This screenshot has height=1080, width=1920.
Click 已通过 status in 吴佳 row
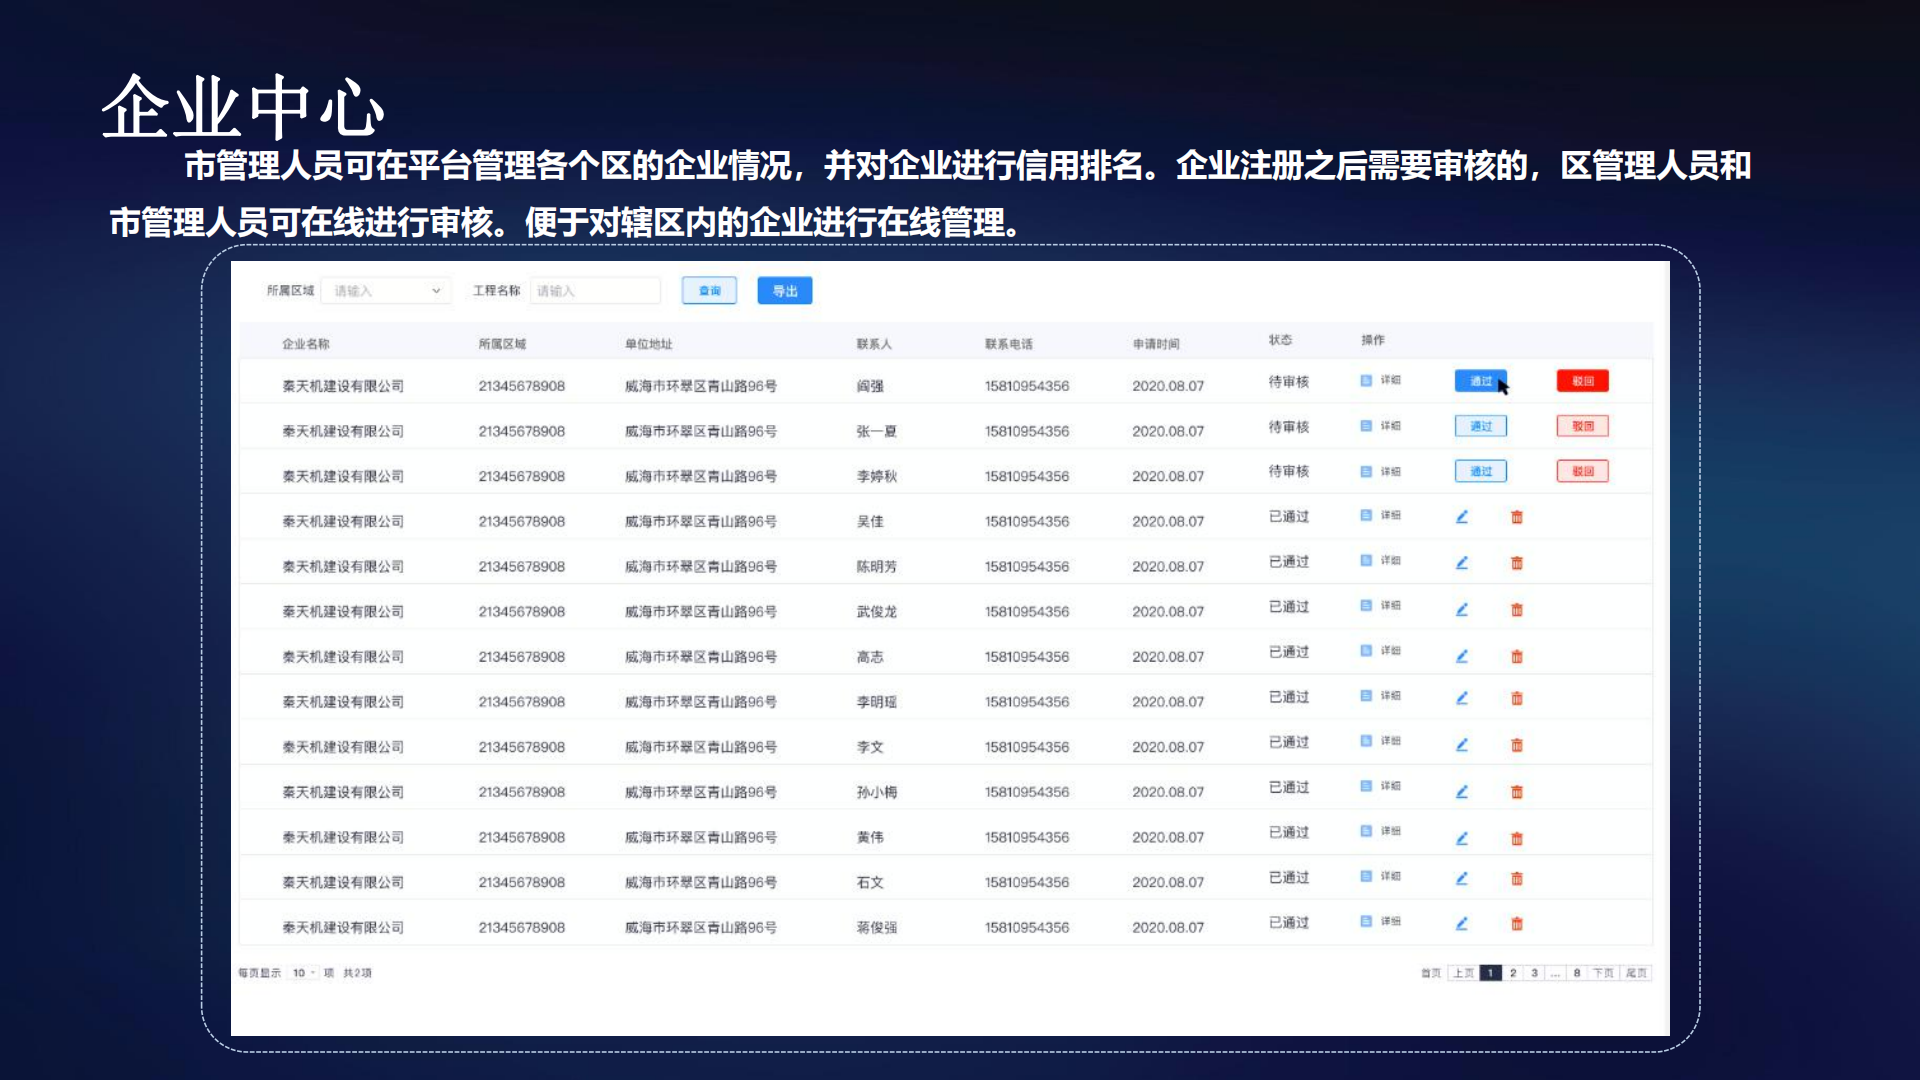(x=1288, y=516)
